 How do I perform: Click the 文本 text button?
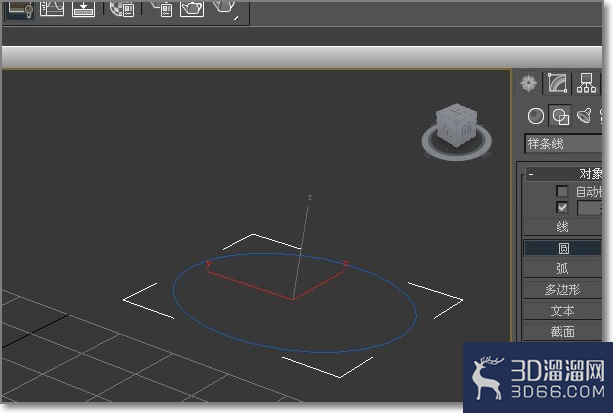tap(562, 311)
